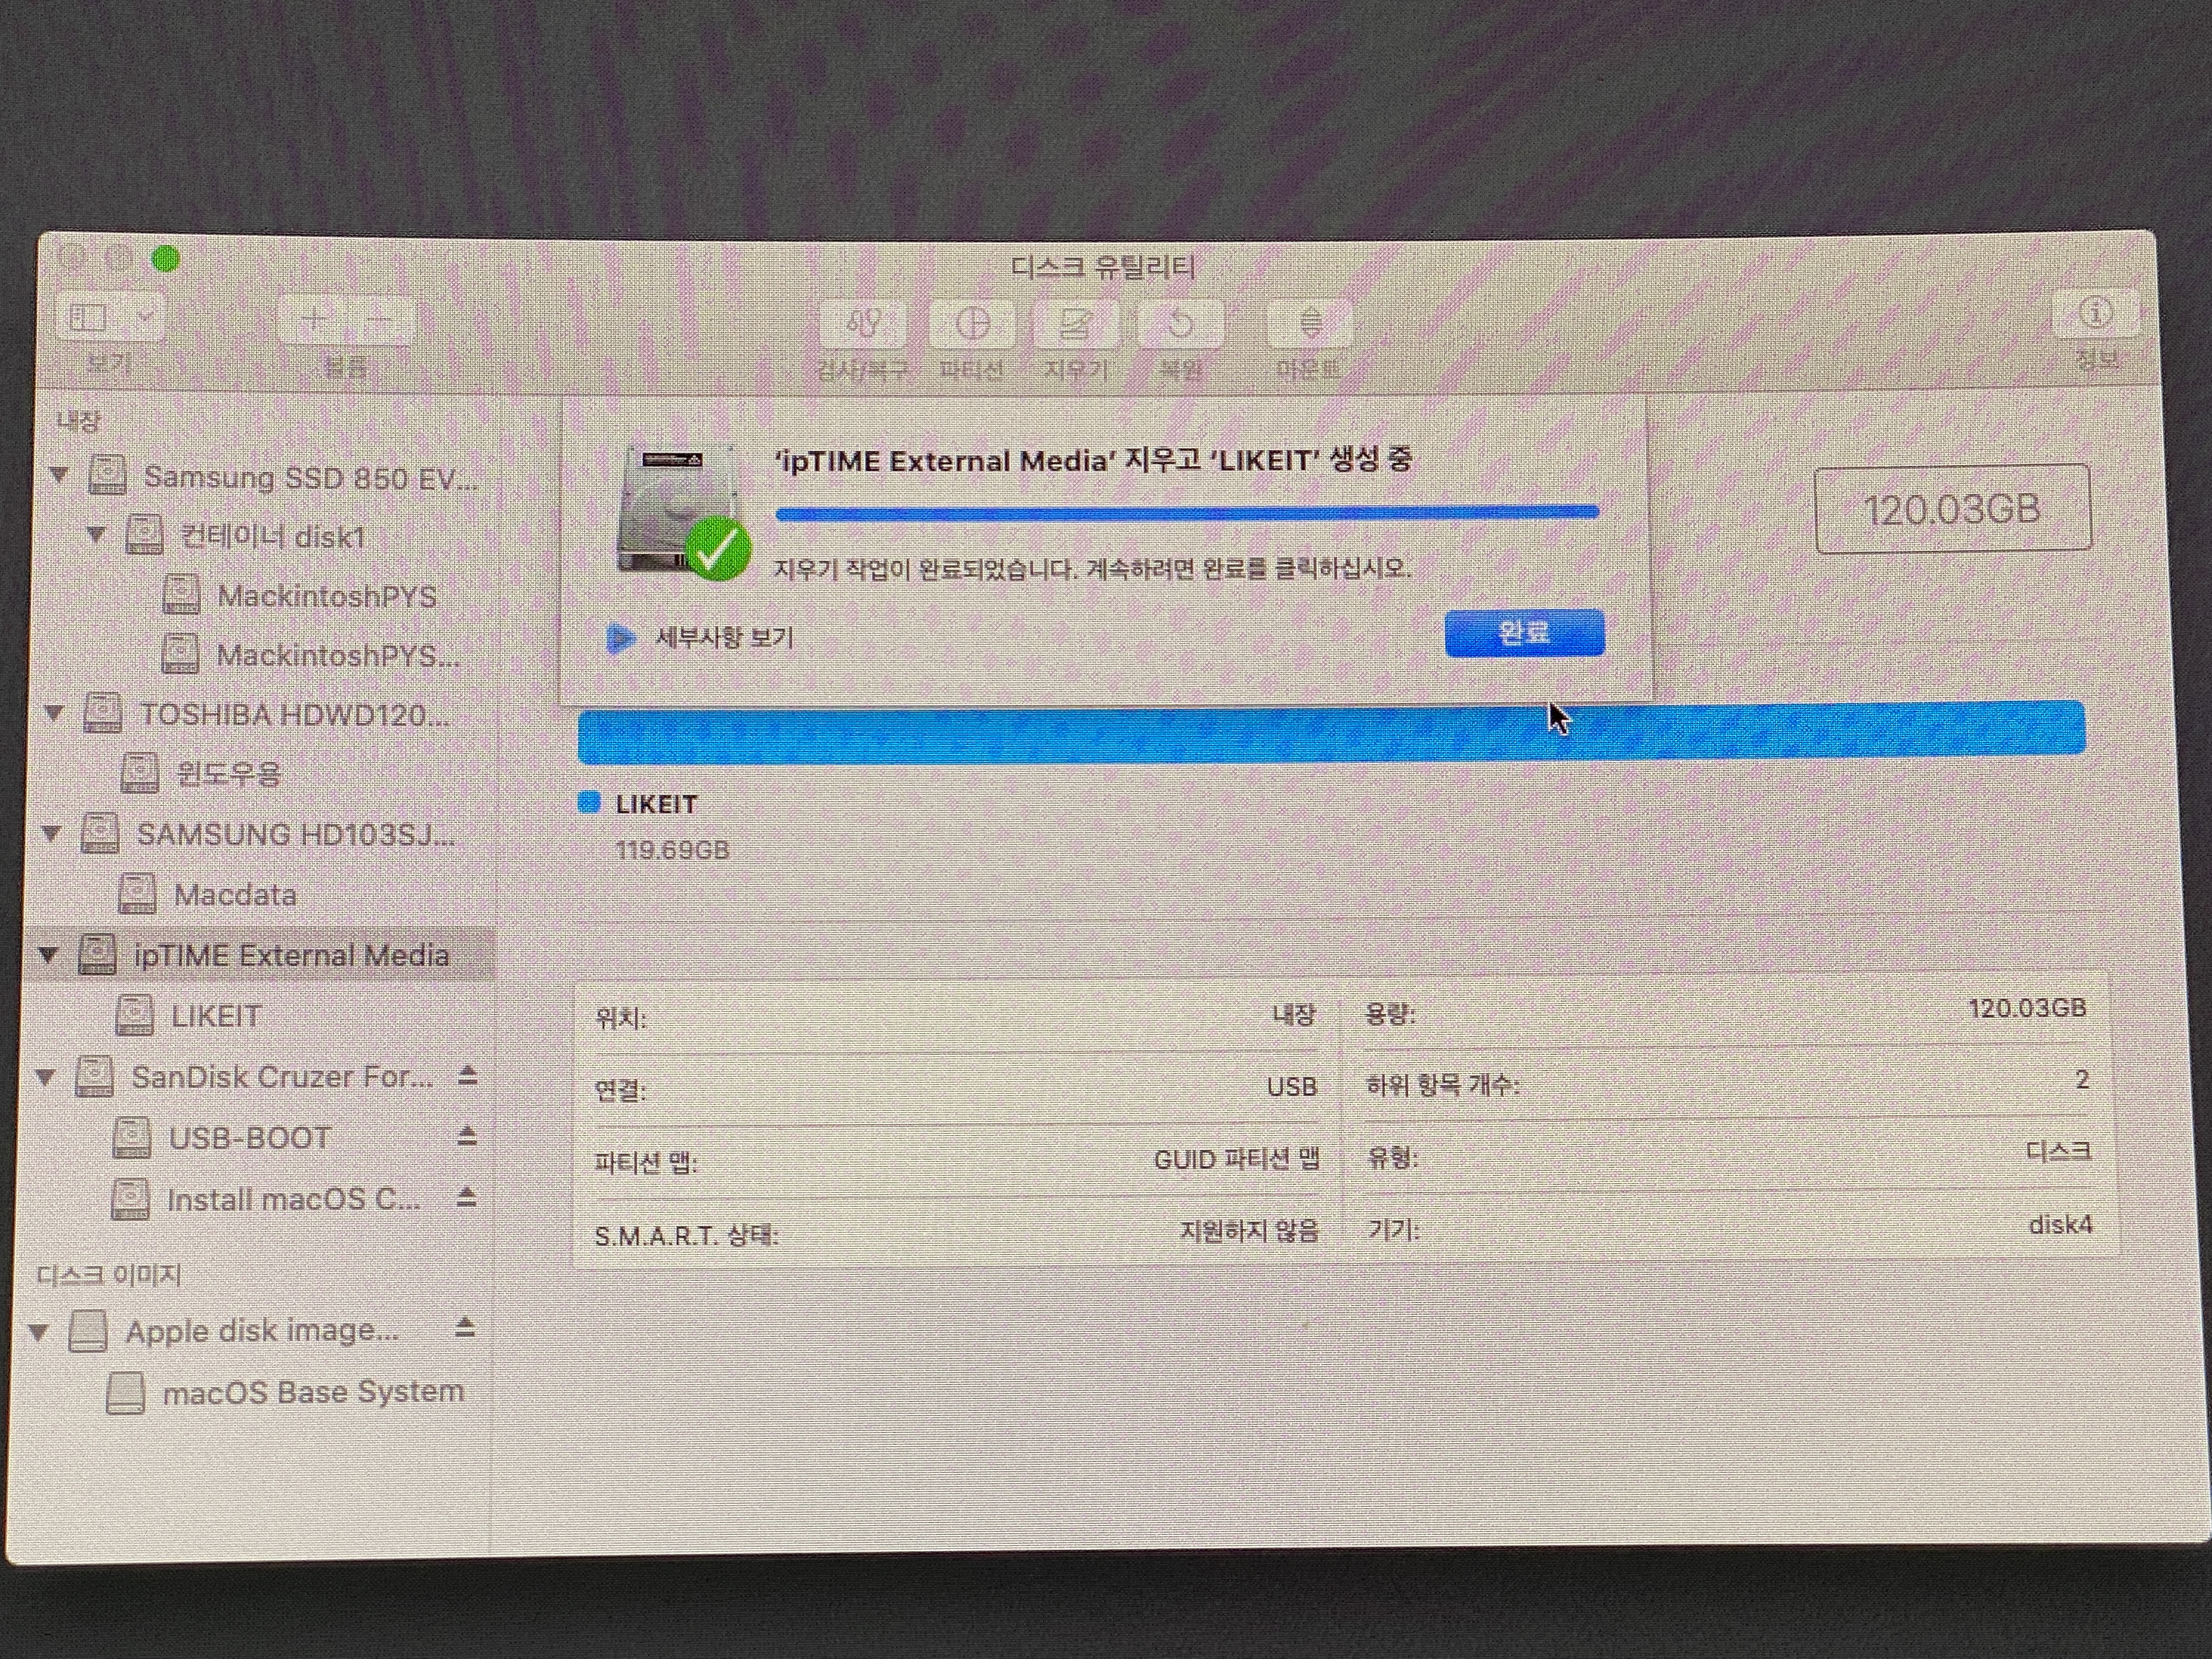Collapse the ipTIME External Media tree
Image resolution: width=2212 pixels, height=1659 pixels.
coord(47,954)
